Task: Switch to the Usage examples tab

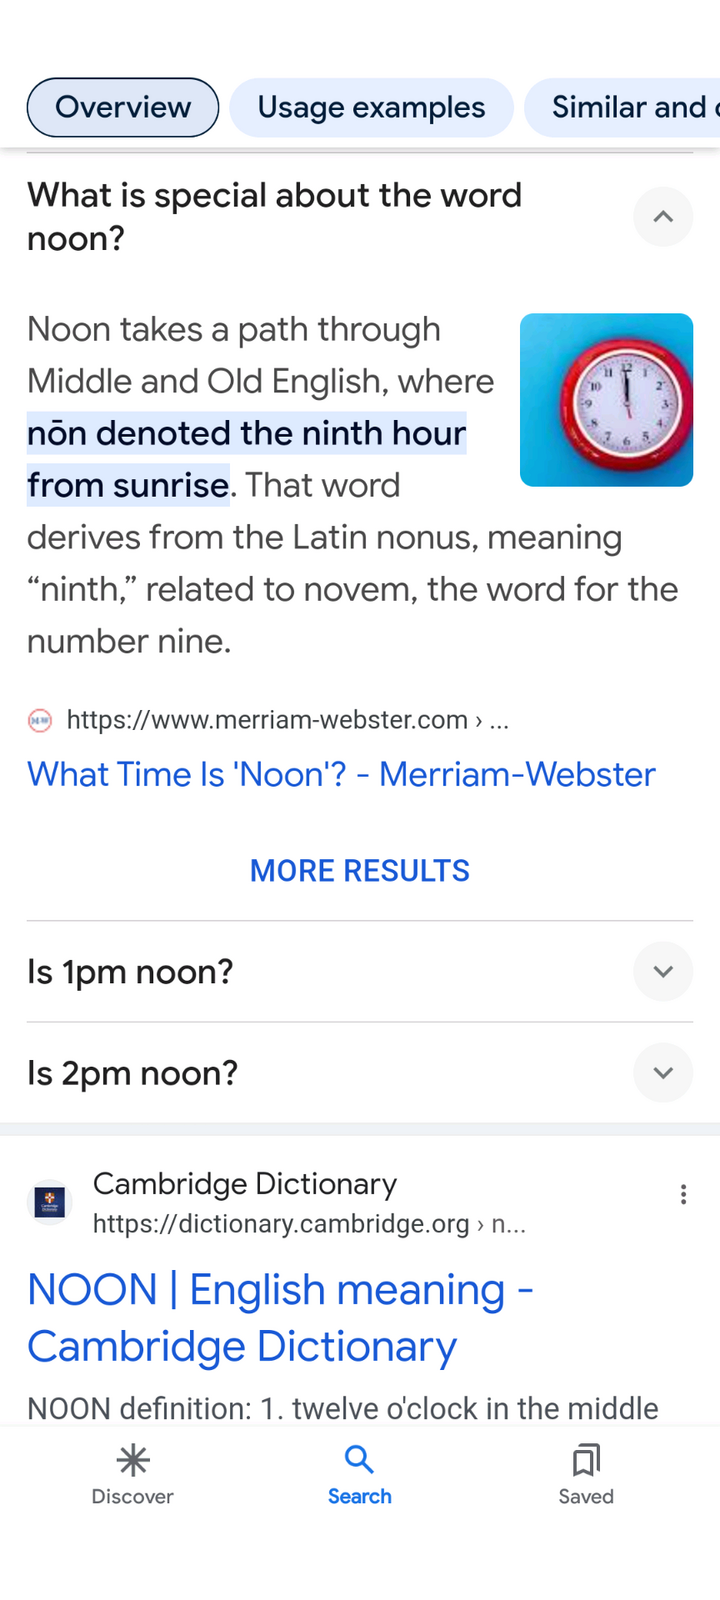Action: click(x=371, y=107)
